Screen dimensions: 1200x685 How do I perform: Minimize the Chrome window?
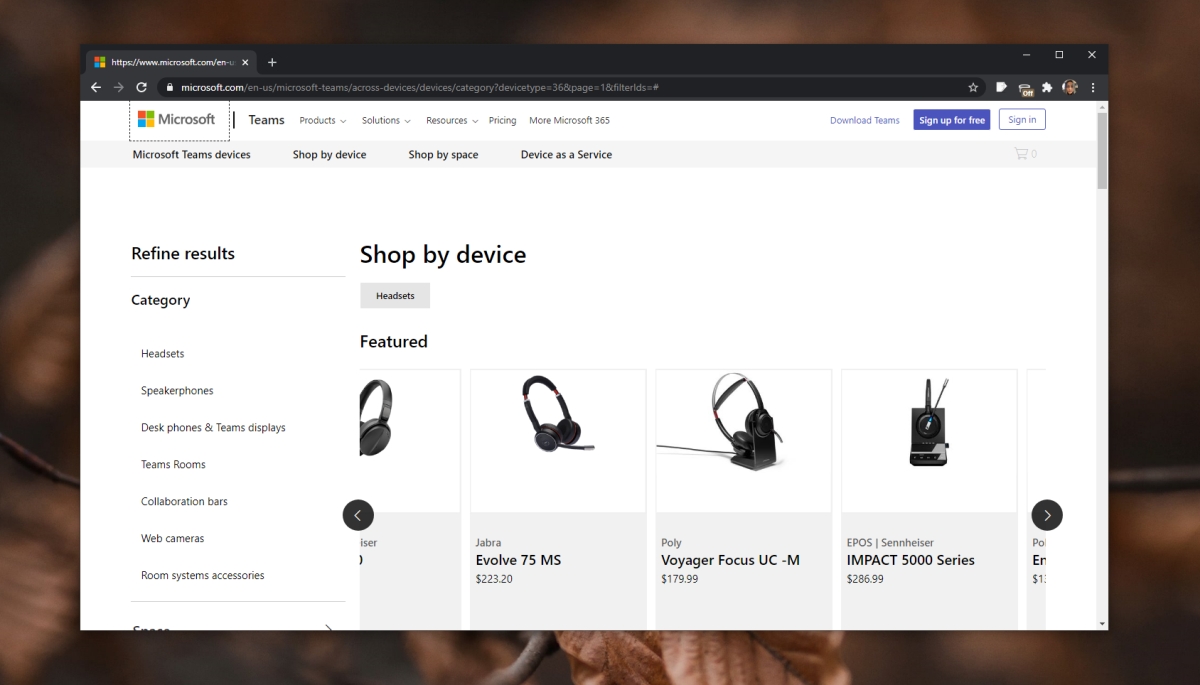click(1026, 55)
